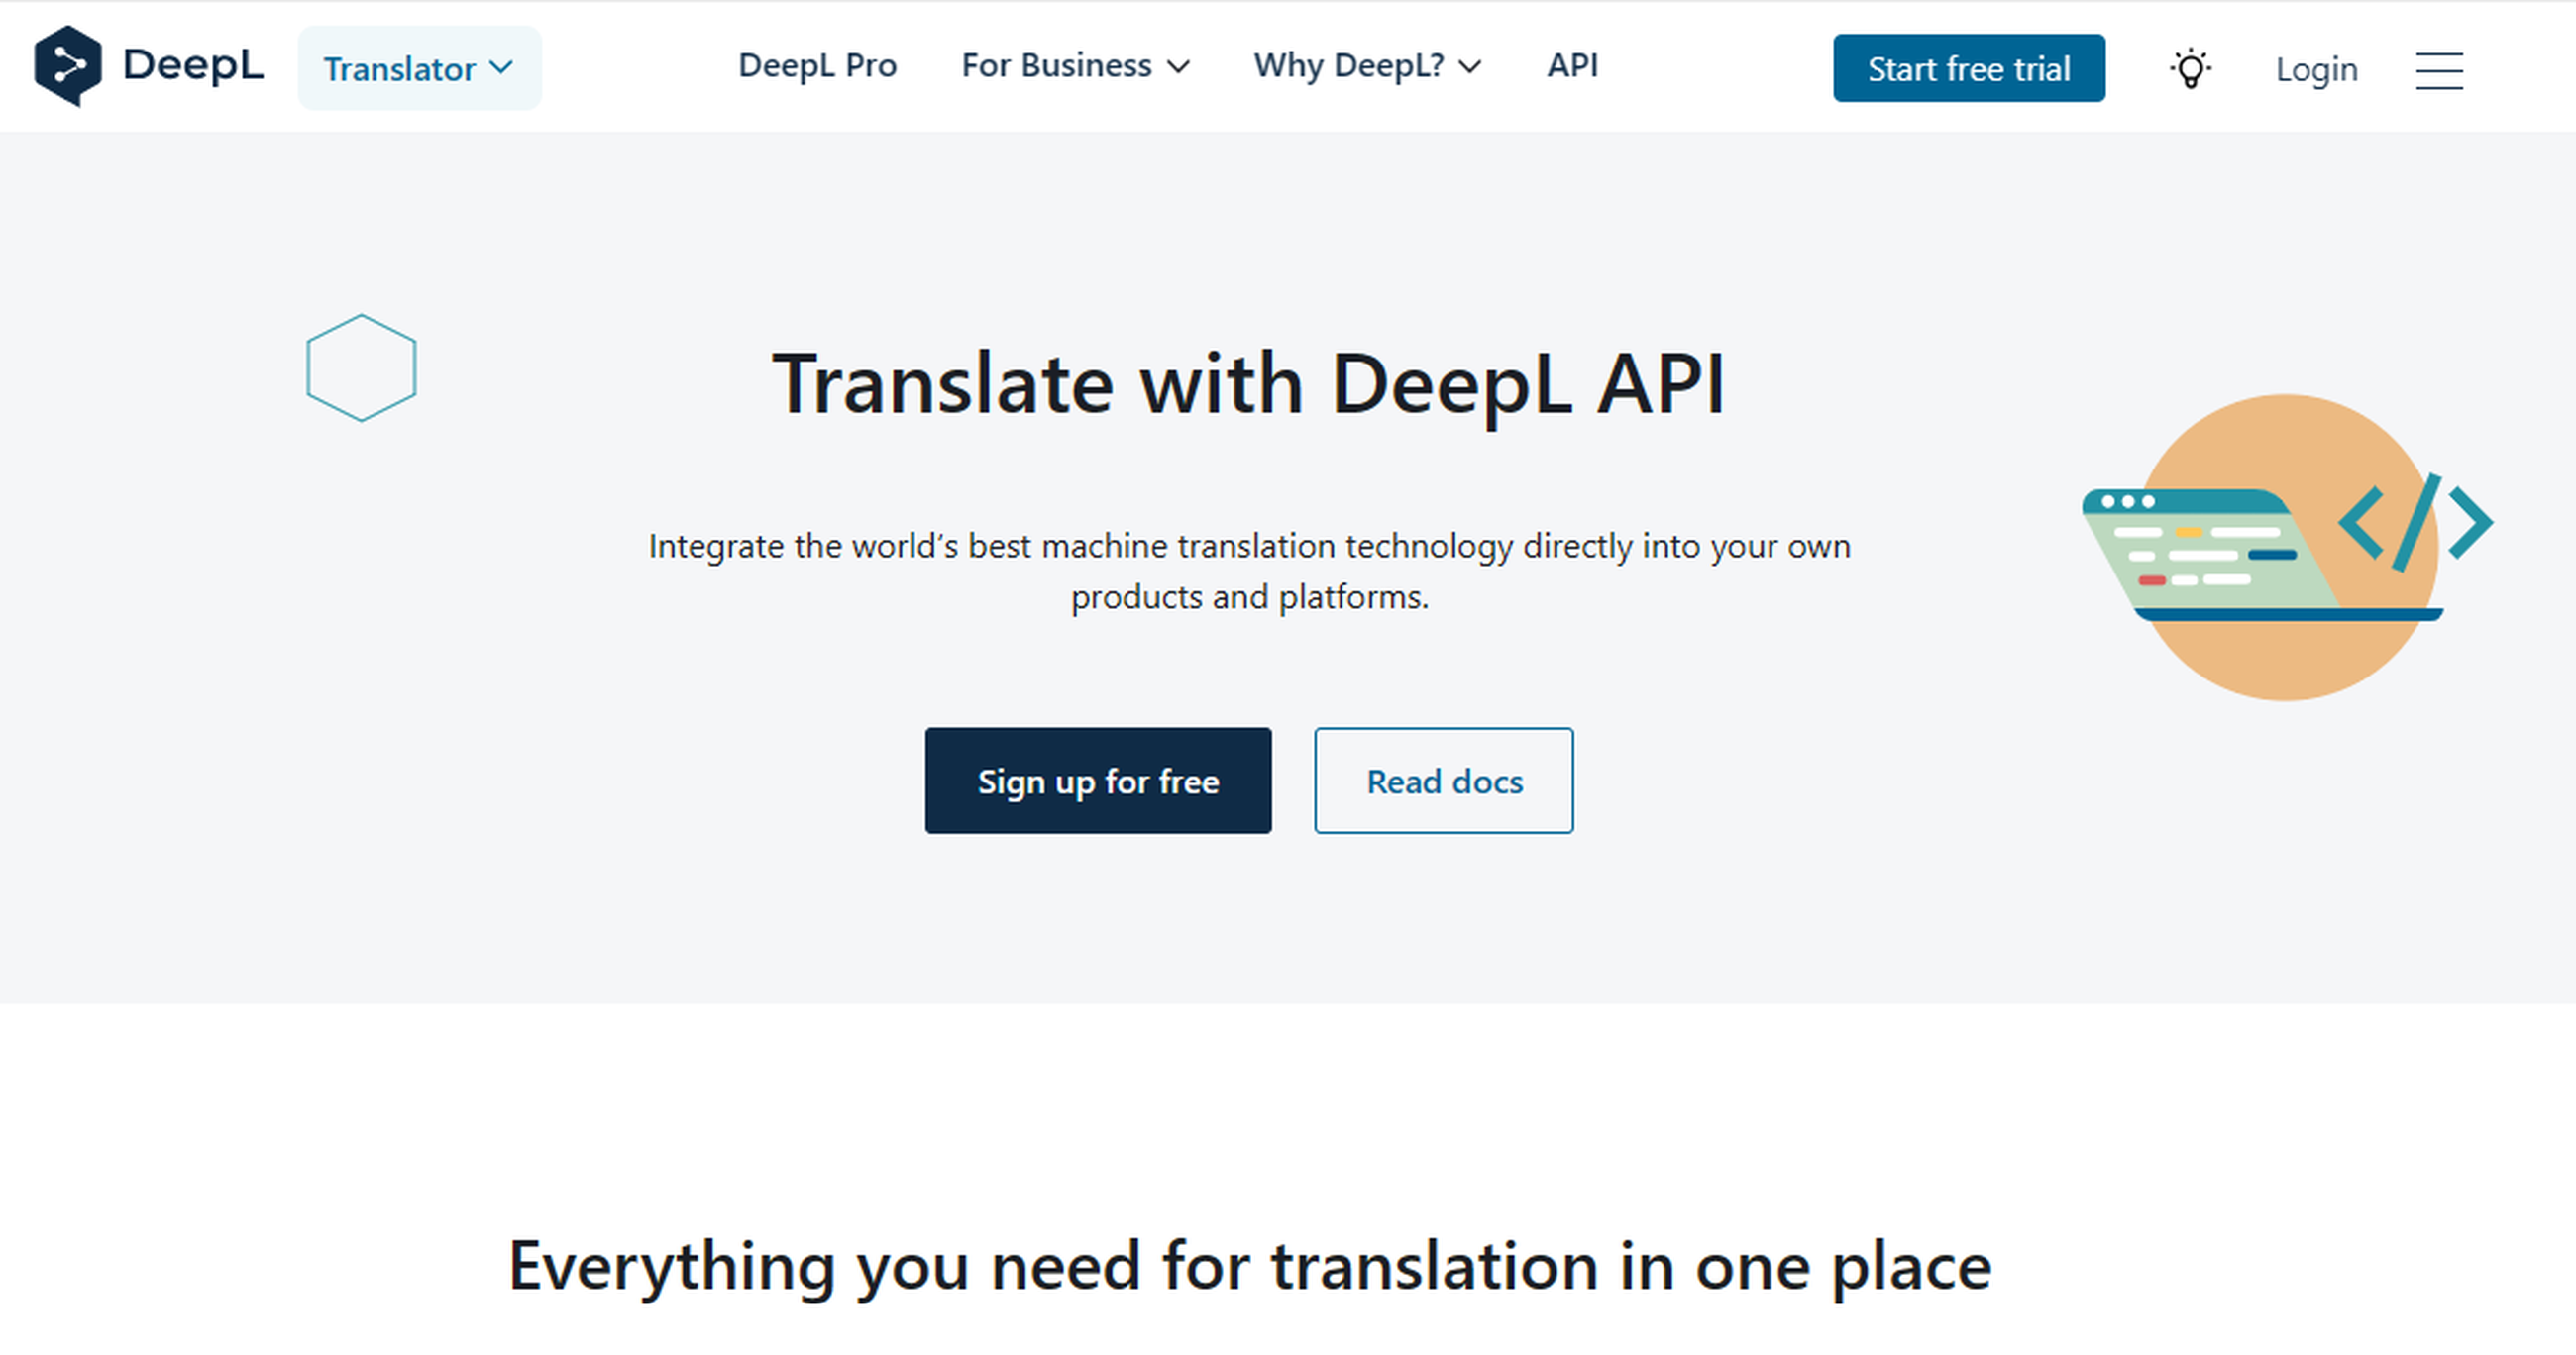Image resolution: width=2576 pixels, height=1355 pixels.
Task: Open the Translator product dropdown
Action: pos(418,68)
